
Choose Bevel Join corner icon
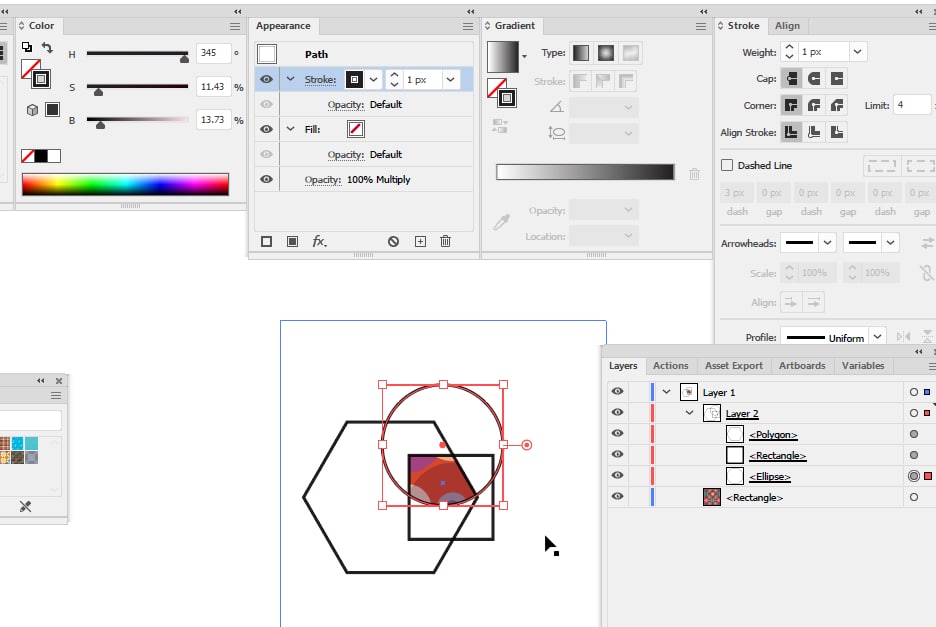point(837,105)
